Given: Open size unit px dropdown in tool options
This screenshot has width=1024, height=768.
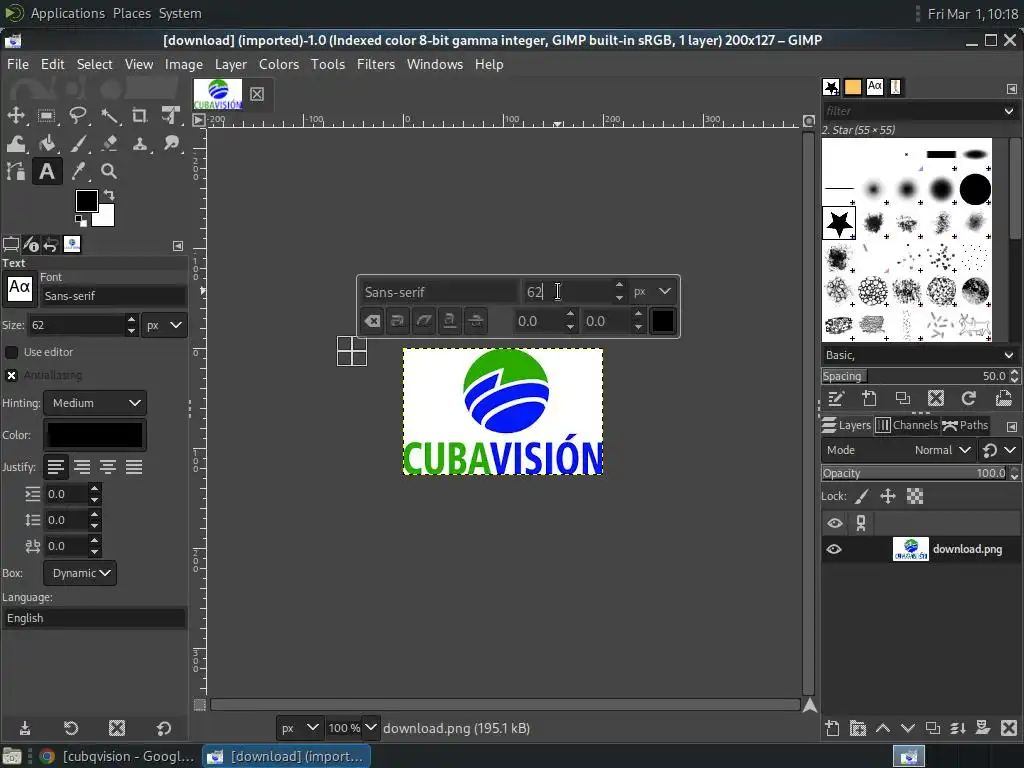Looking at the screenshot, I should 165,325.
